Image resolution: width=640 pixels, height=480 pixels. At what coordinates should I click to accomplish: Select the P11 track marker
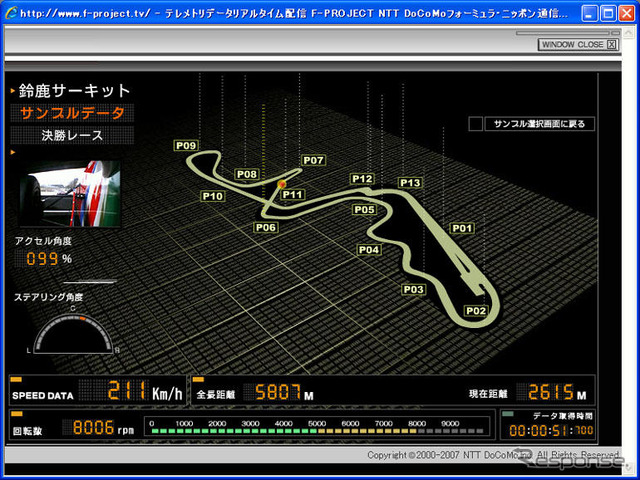tap(293, 195)
